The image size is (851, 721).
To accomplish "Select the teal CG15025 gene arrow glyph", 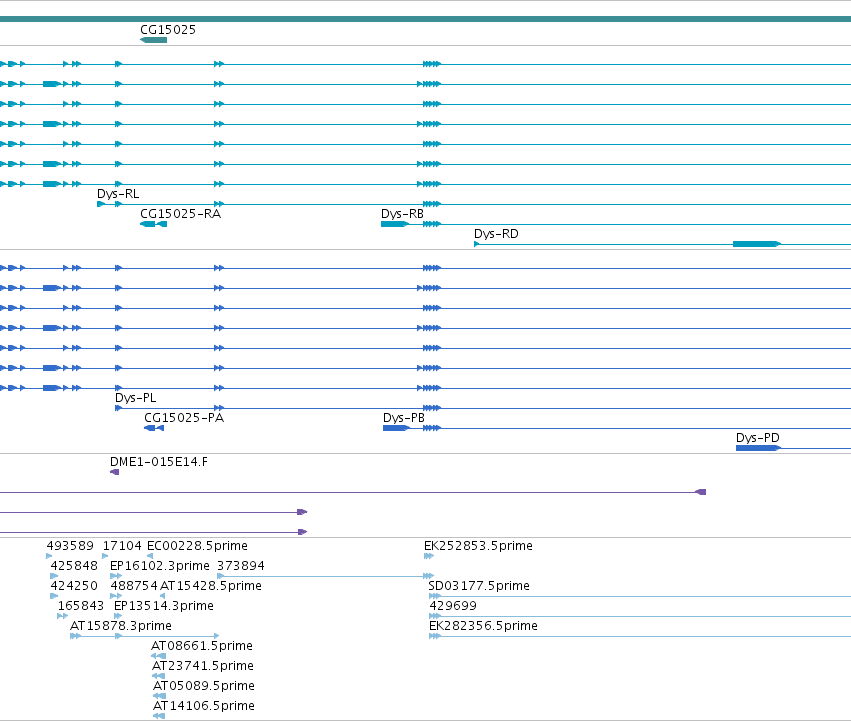I will (x=153, y=40).
